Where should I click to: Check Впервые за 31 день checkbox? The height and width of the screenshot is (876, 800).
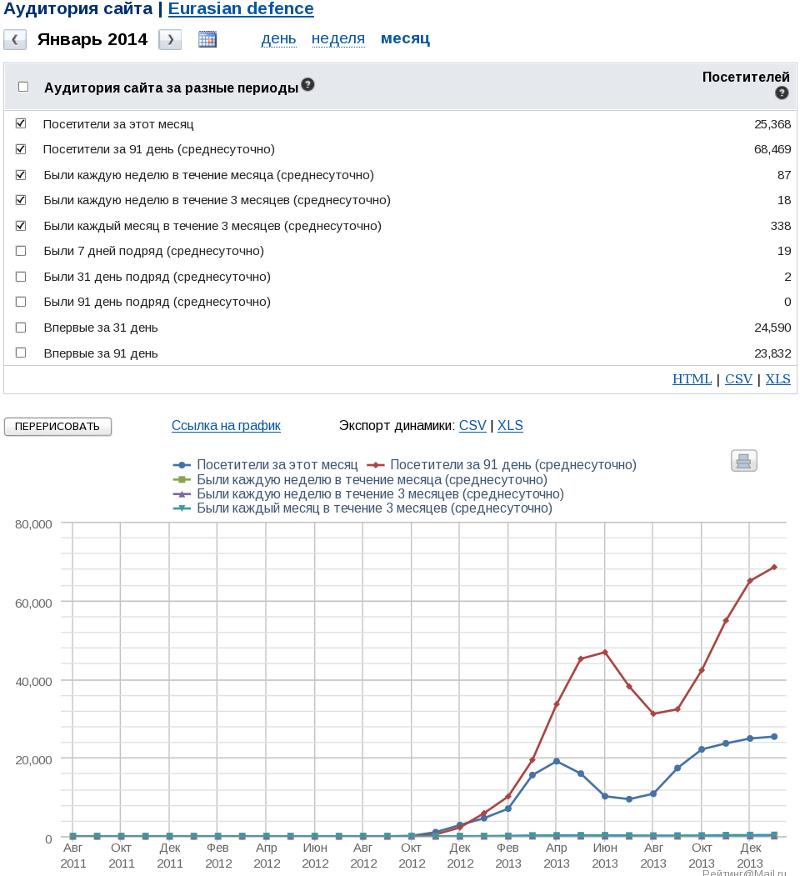(21, 327)
